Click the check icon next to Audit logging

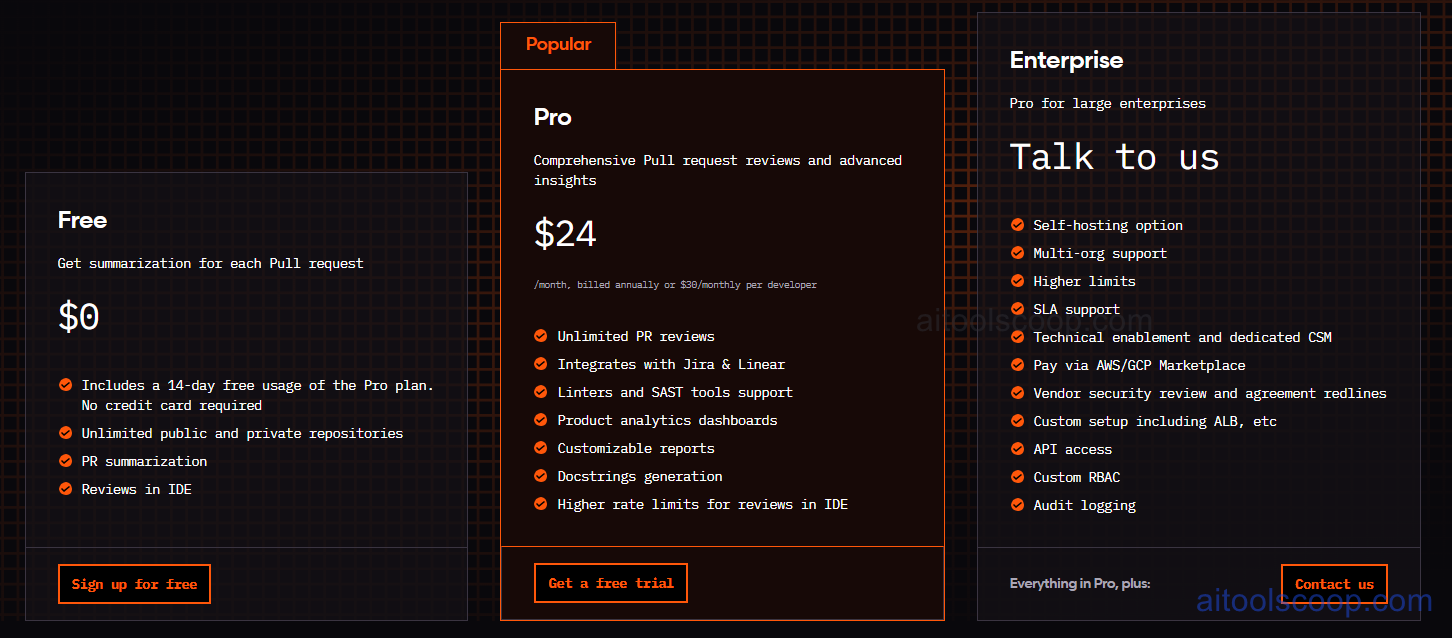click(x=1017, y=505)
